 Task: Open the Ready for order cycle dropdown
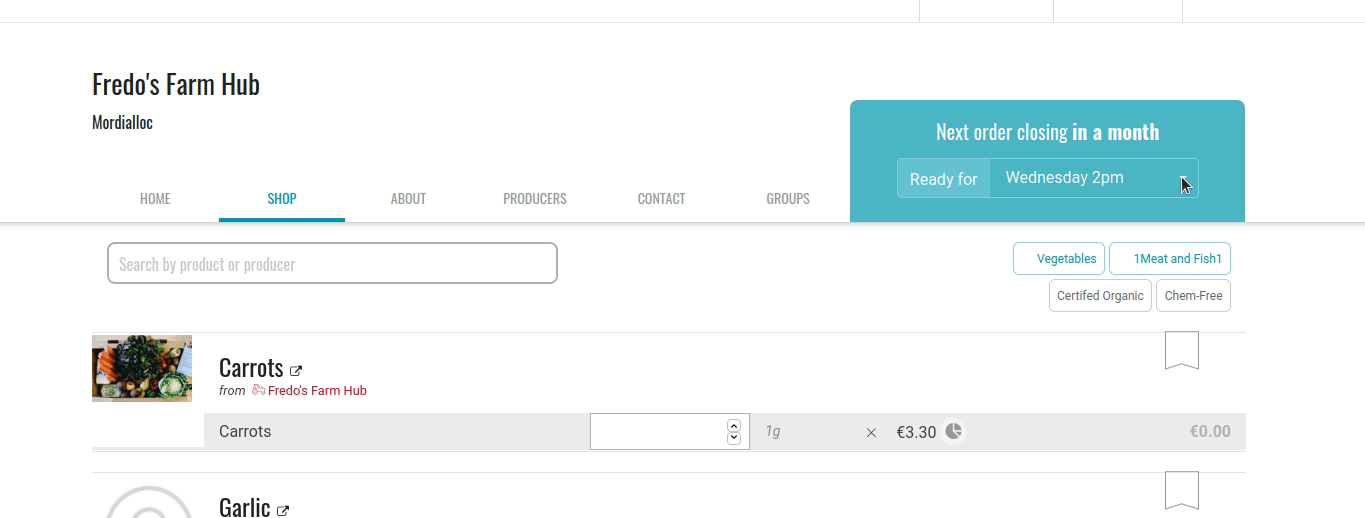coord(1094,178)
